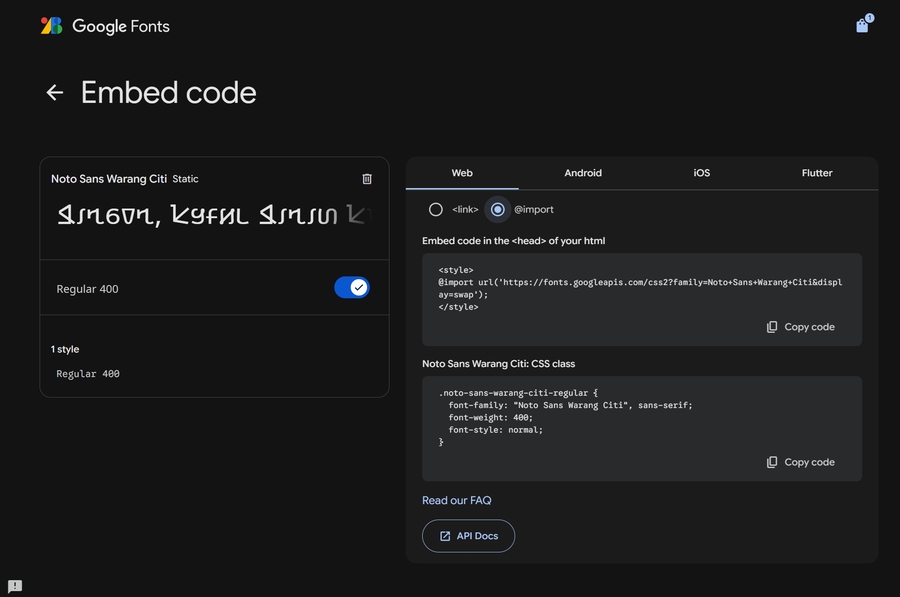Viewport: 900px width, 597px height.
Task: Select the <link> radio option
Action: tap(436, 210)
